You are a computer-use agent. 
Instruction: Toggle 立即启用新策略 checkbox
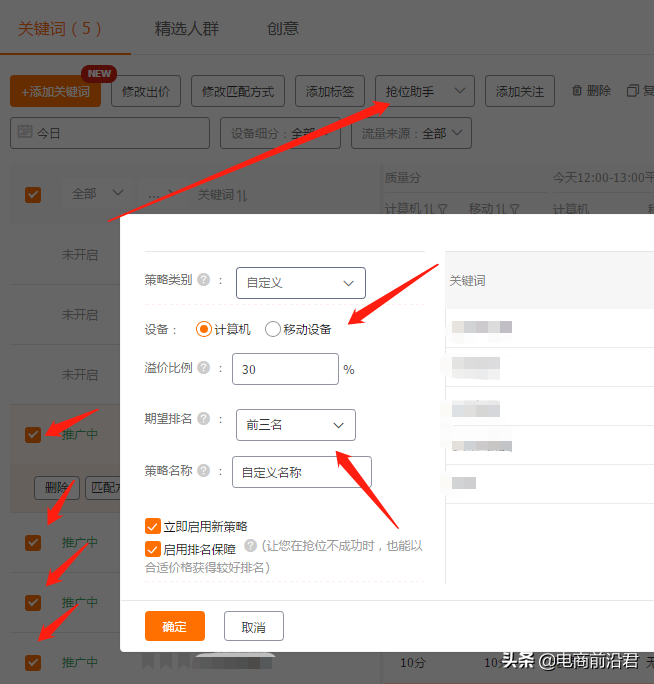tap(153, 526)
